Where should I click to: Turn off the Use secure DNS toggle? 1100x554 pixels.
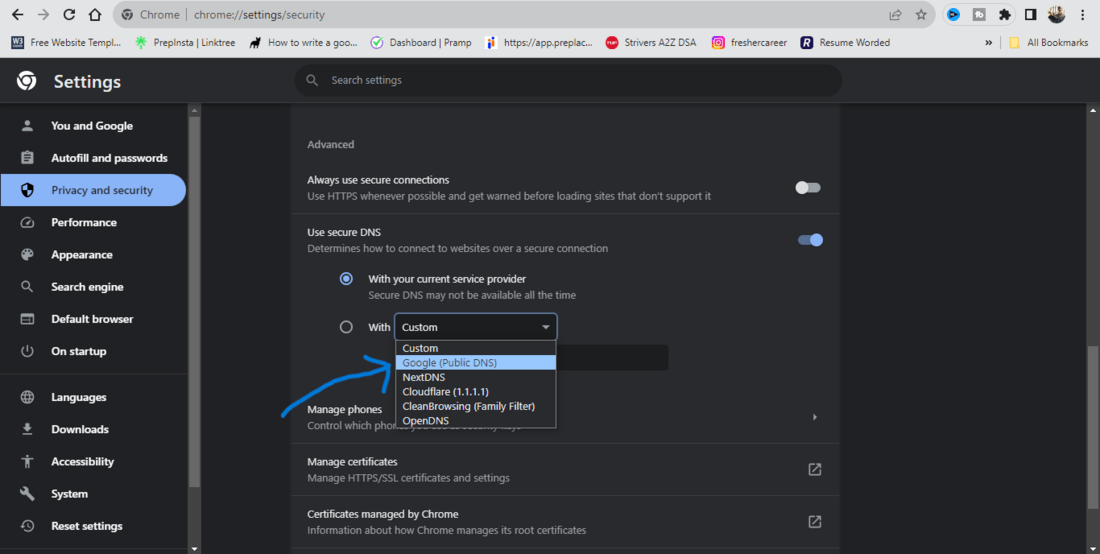810,240
